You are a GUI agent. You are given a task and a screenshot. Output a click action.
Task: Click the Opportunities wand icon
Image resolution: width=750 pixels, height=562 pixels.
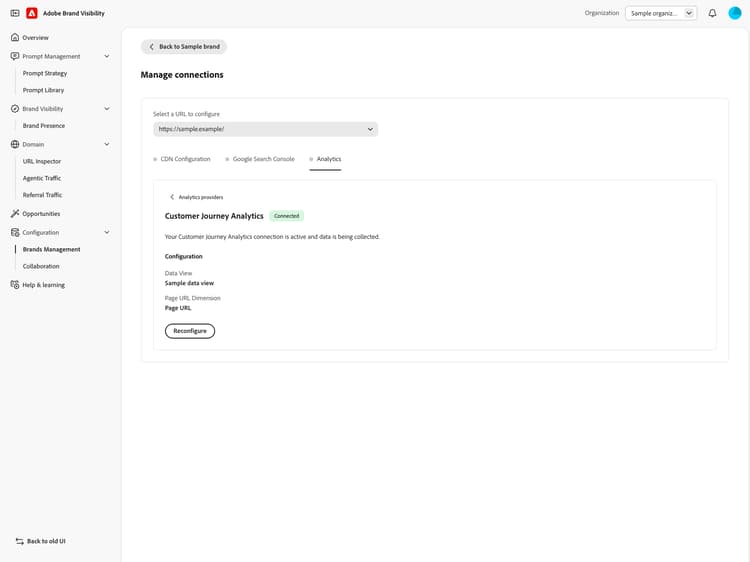pos(15,213)
